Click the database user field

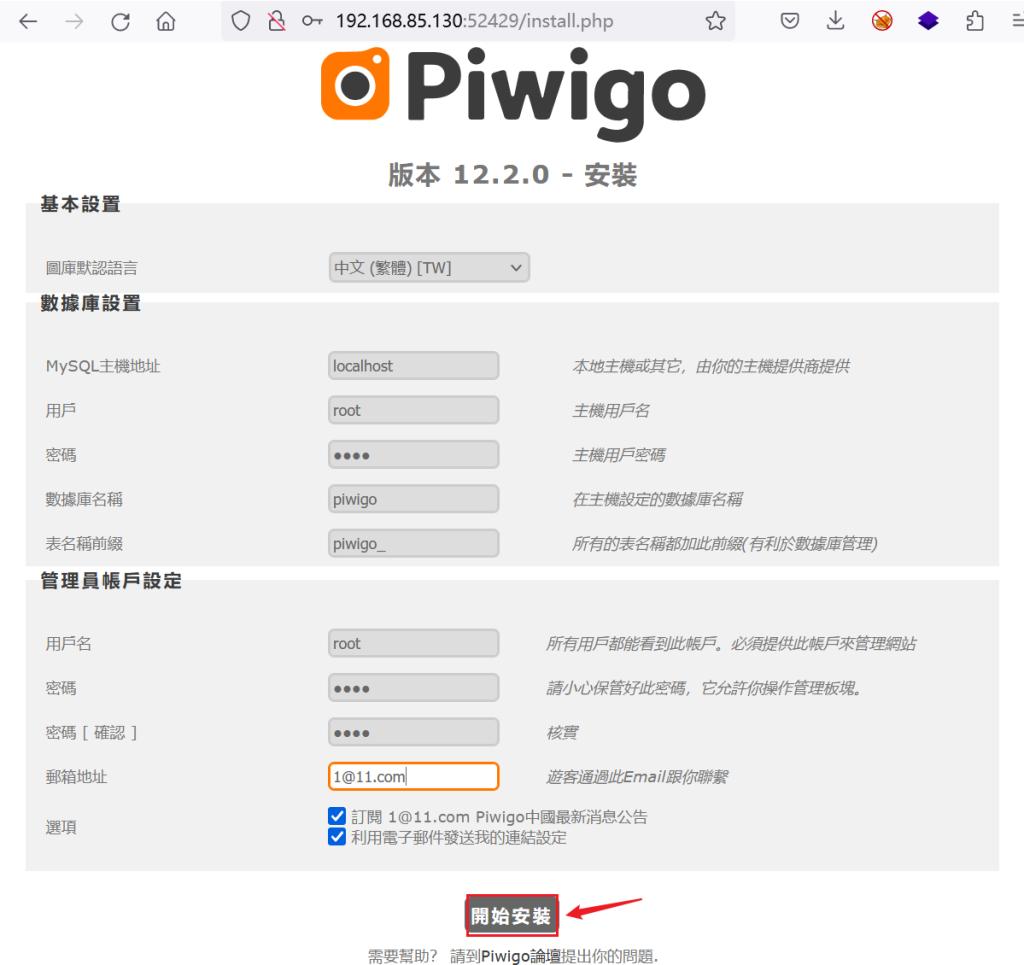[x=413, y=410]
